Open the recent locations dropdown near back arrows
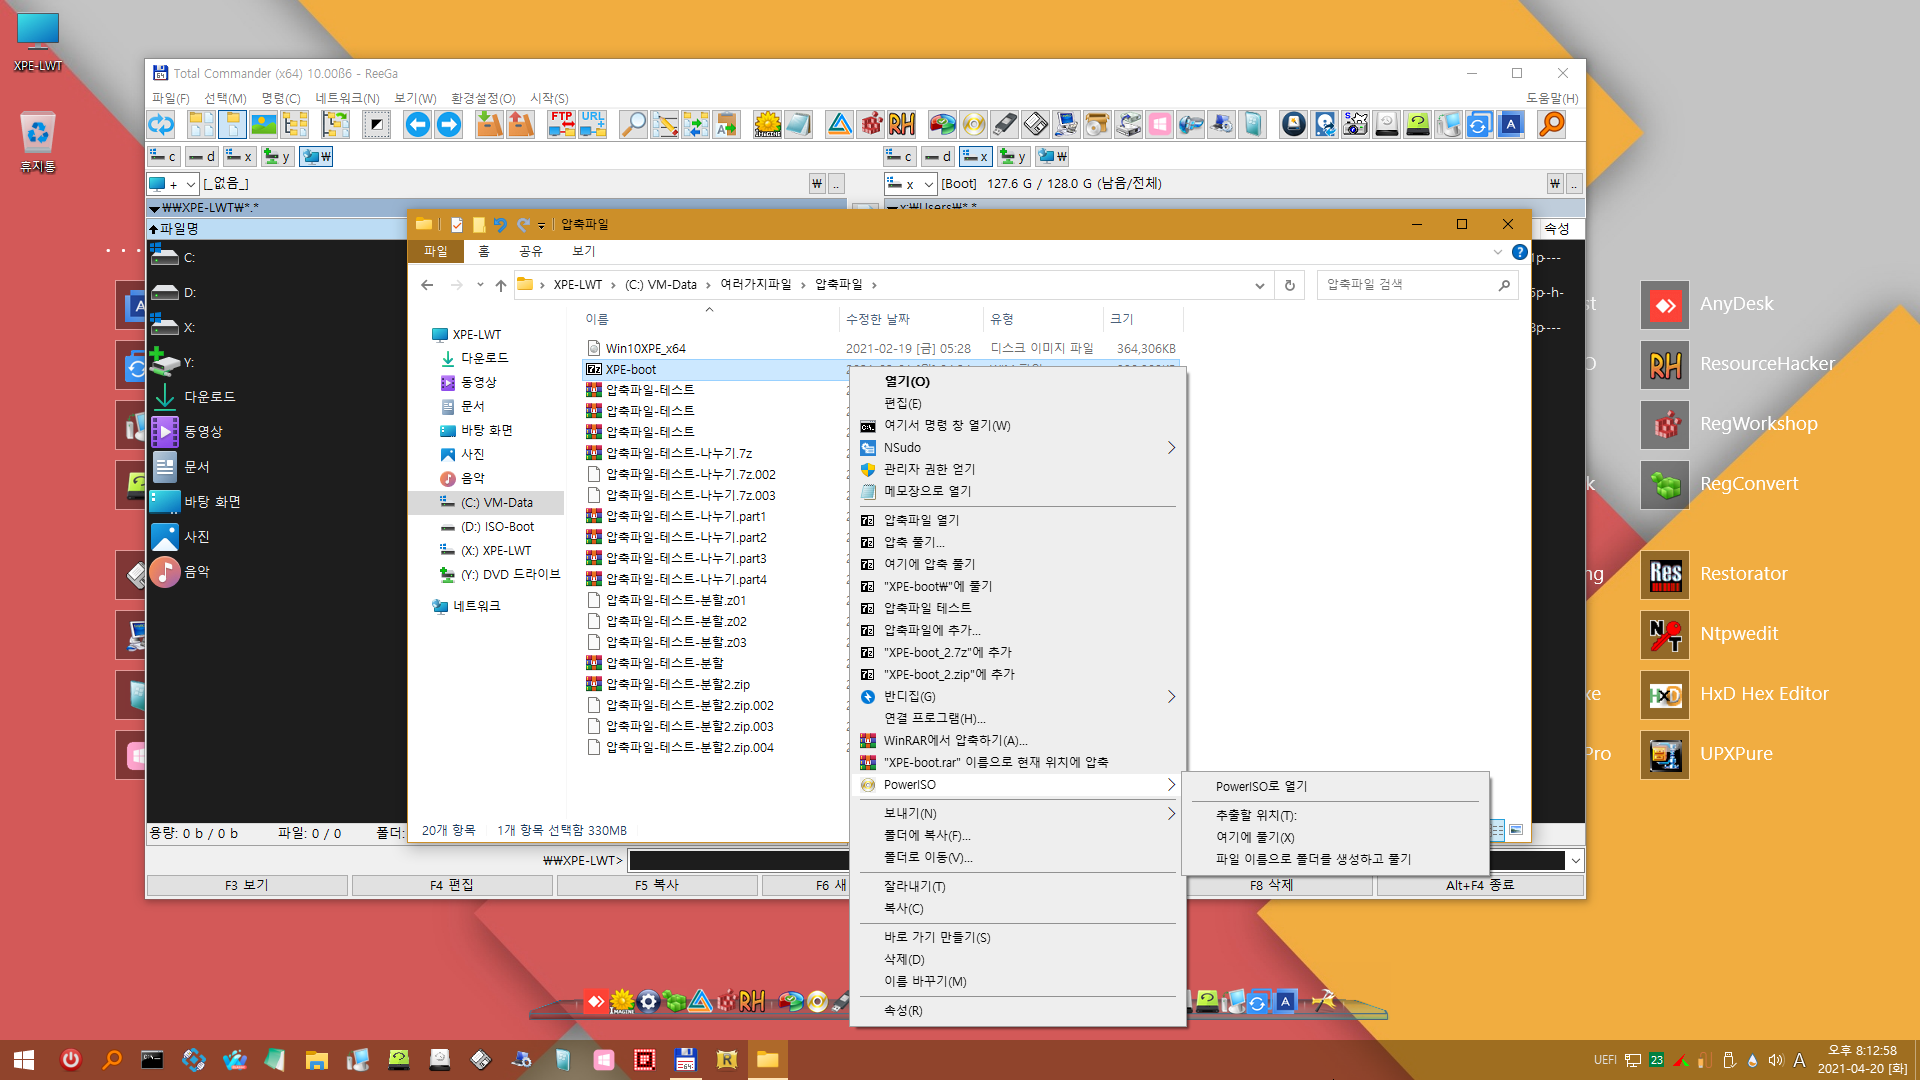This screenshot has height=1080, width=1920. pyautogui.click(x=480, y=285)
